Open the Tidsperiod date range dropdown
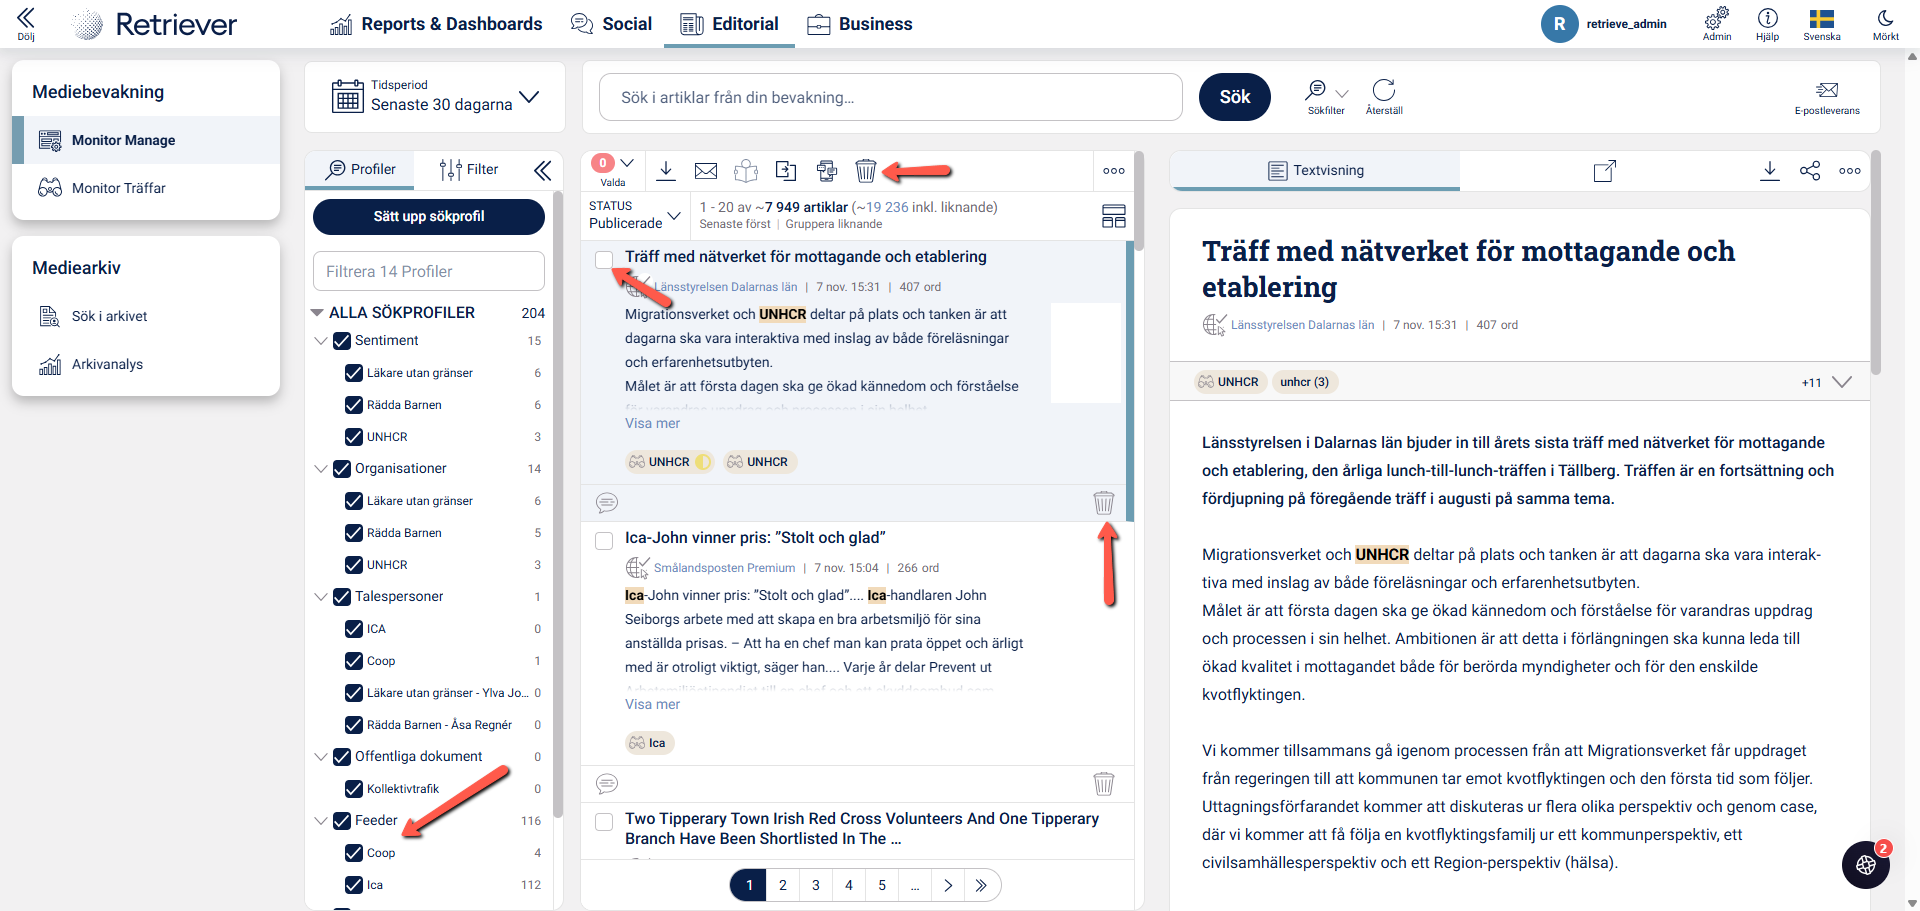This screenshot has height=911, width=1920. pos(435,97)
